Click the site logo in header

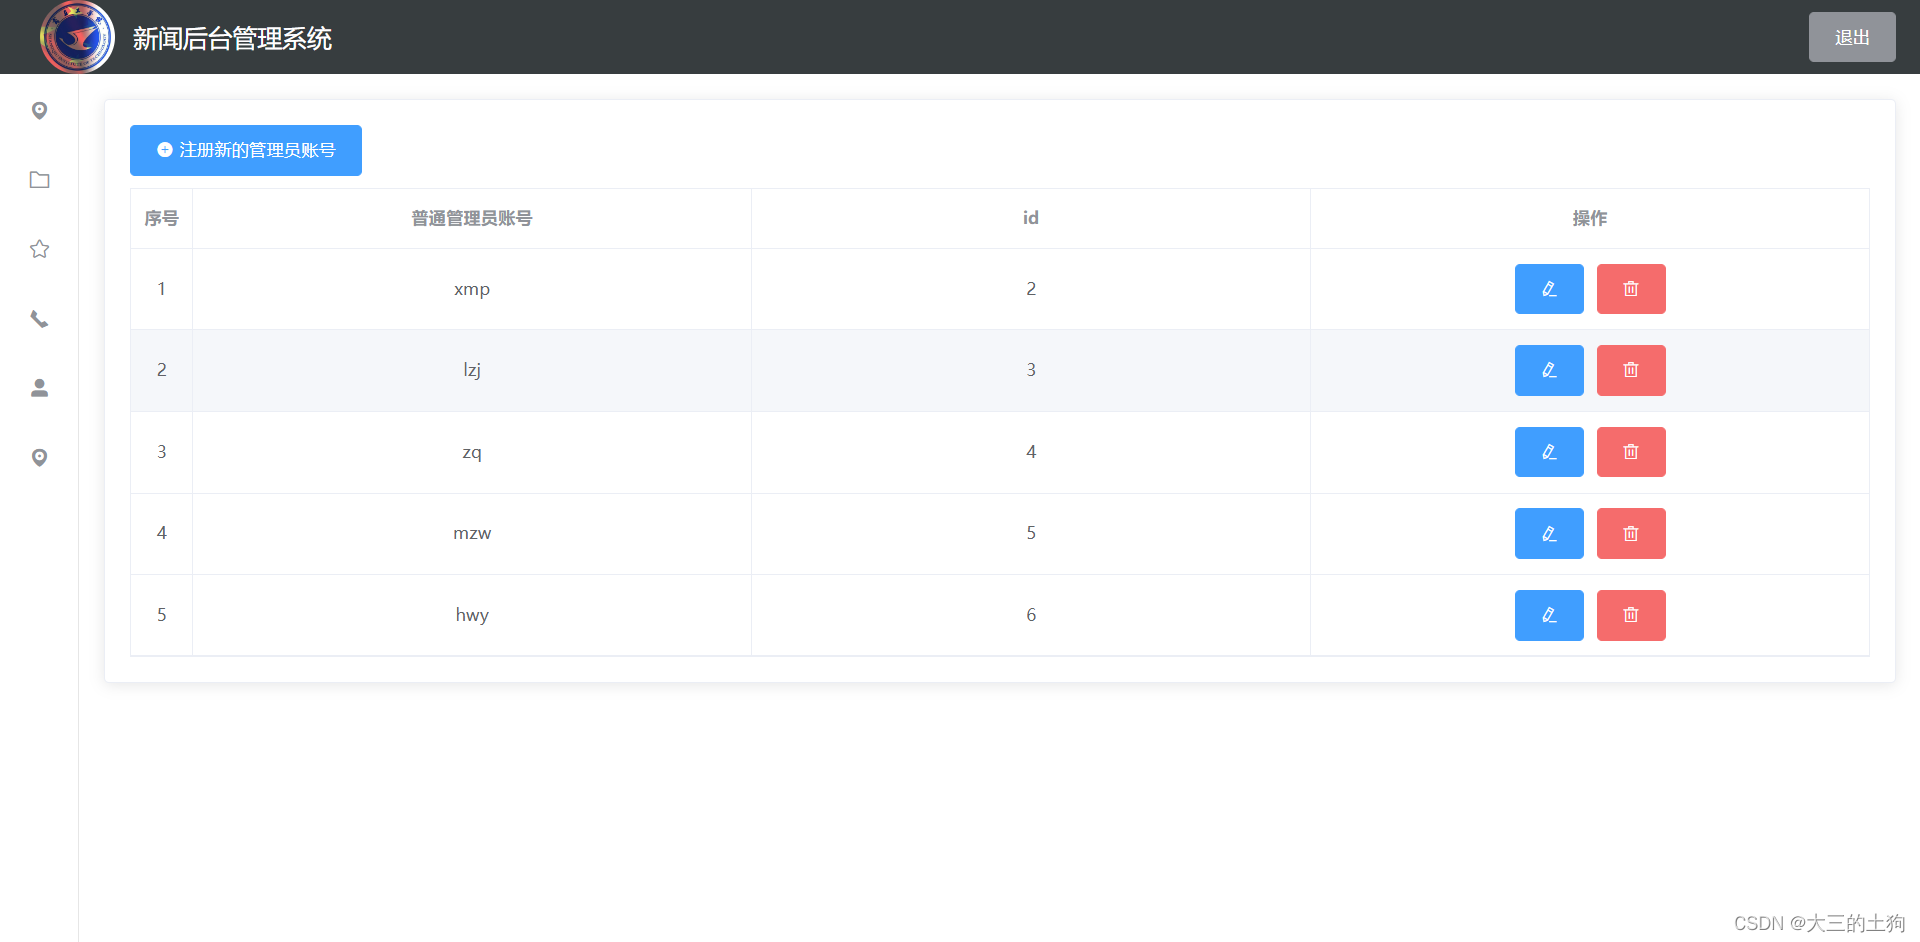77,37
